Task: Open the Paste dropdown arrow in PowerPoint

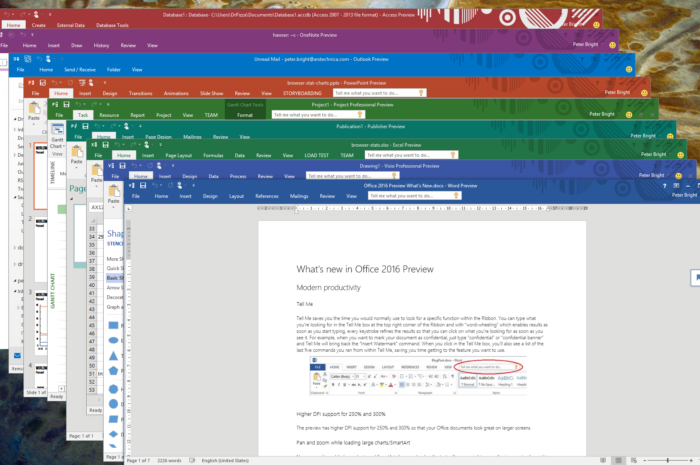Action: 34,124
